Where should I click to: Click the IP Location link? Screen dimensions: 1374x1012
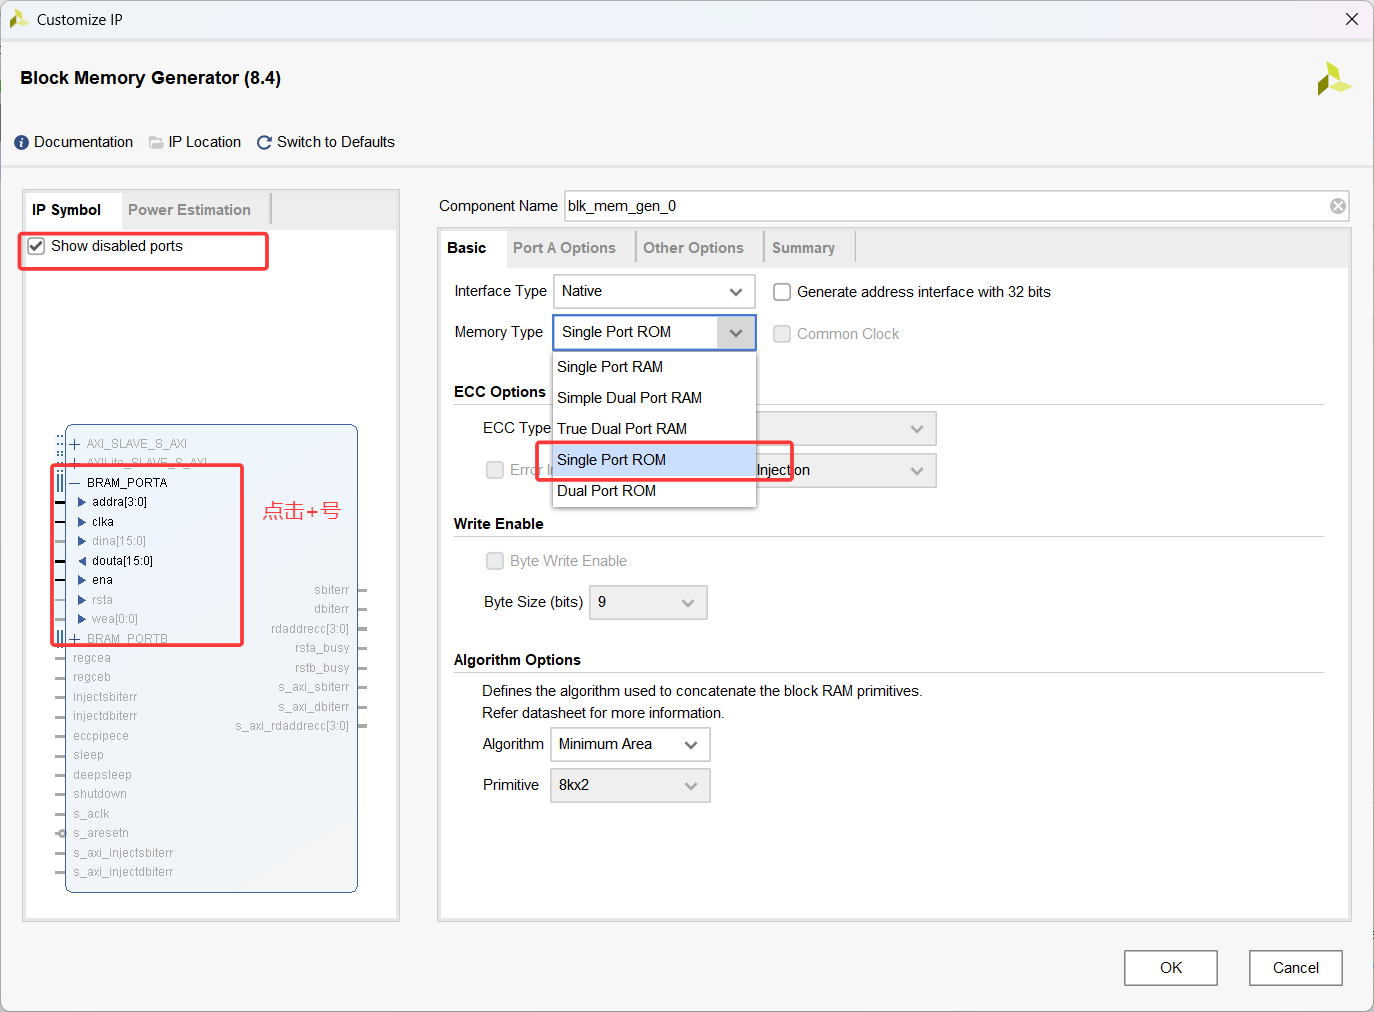[205, 143]
